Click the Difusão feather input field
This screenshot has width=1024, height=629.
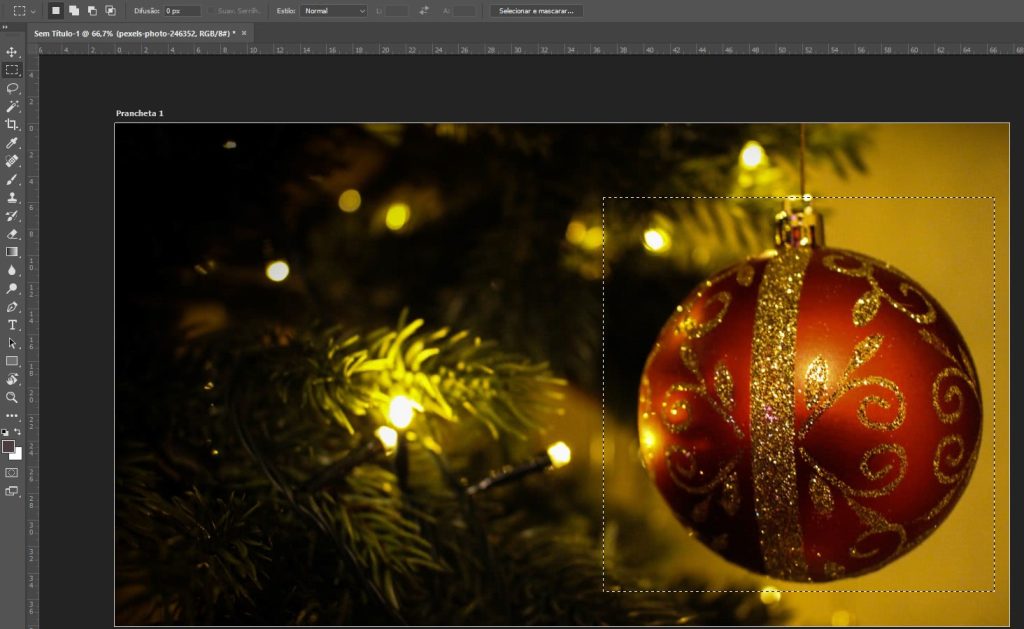click(182, 10)
